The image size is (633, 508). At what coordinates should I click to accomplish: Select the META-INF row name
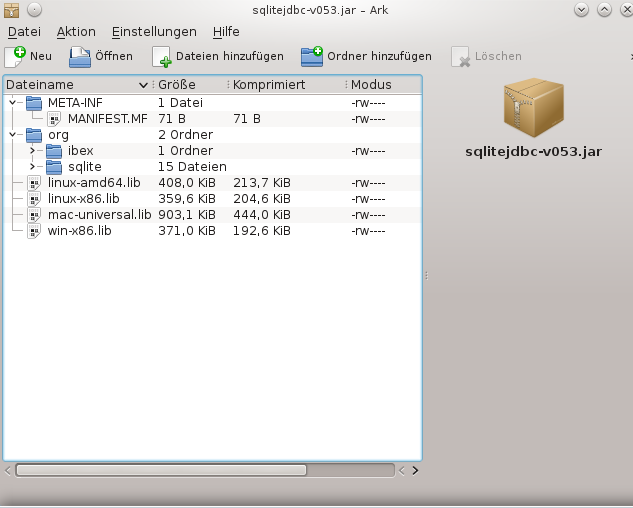point(75,103)
